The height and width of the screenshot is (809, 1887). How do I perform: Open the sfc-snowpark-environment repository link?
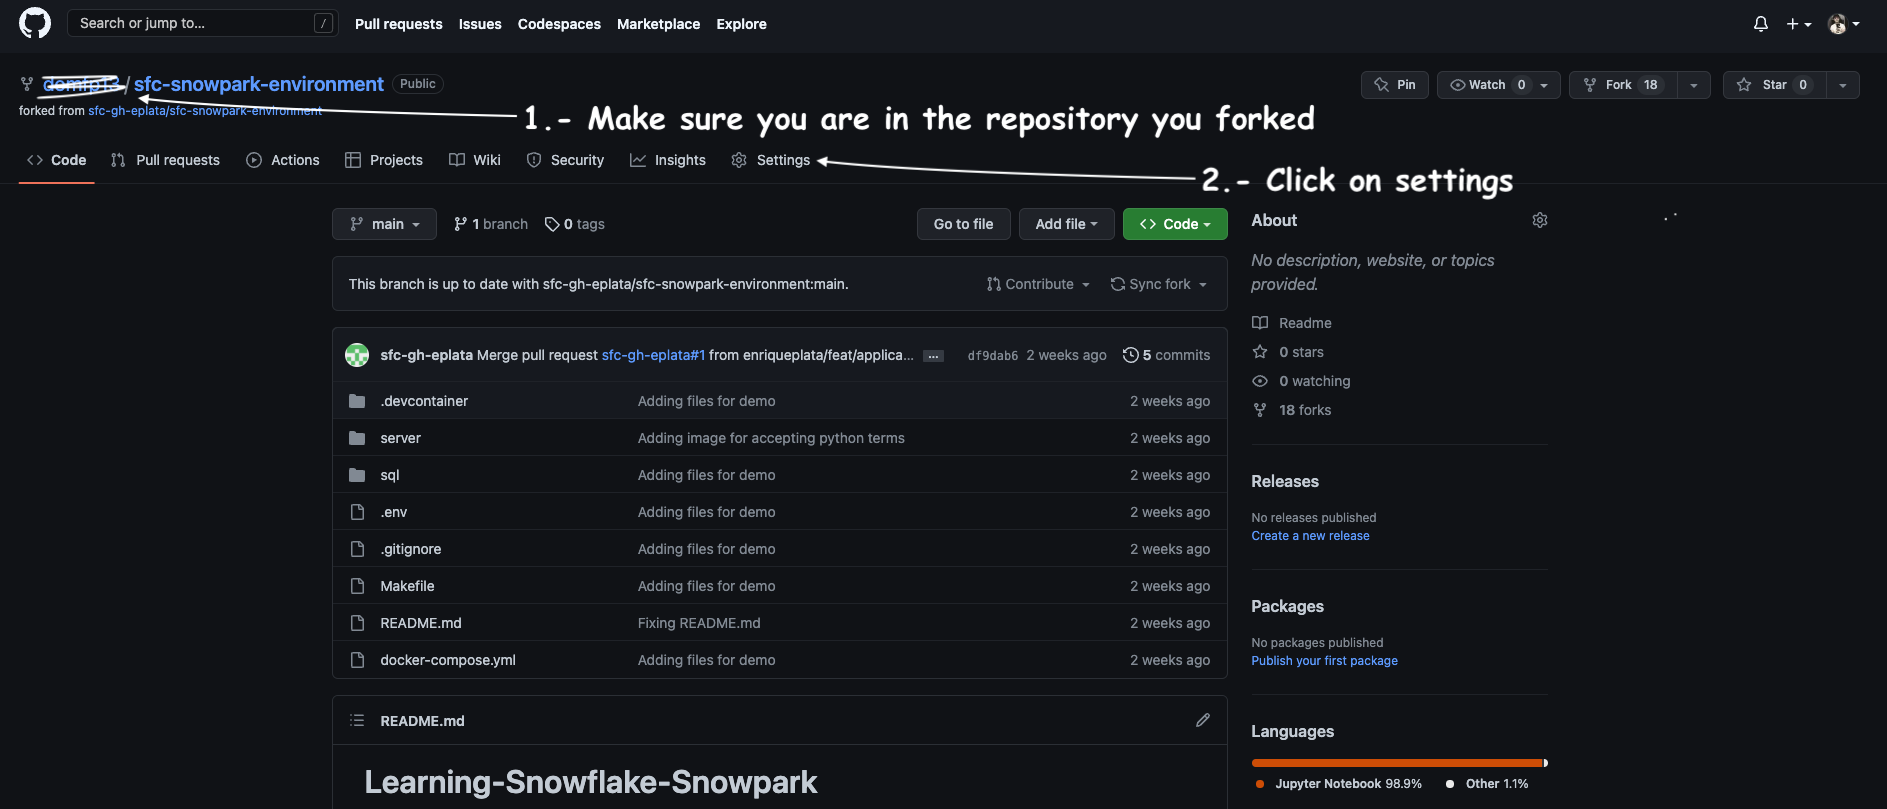click(259, 84)
